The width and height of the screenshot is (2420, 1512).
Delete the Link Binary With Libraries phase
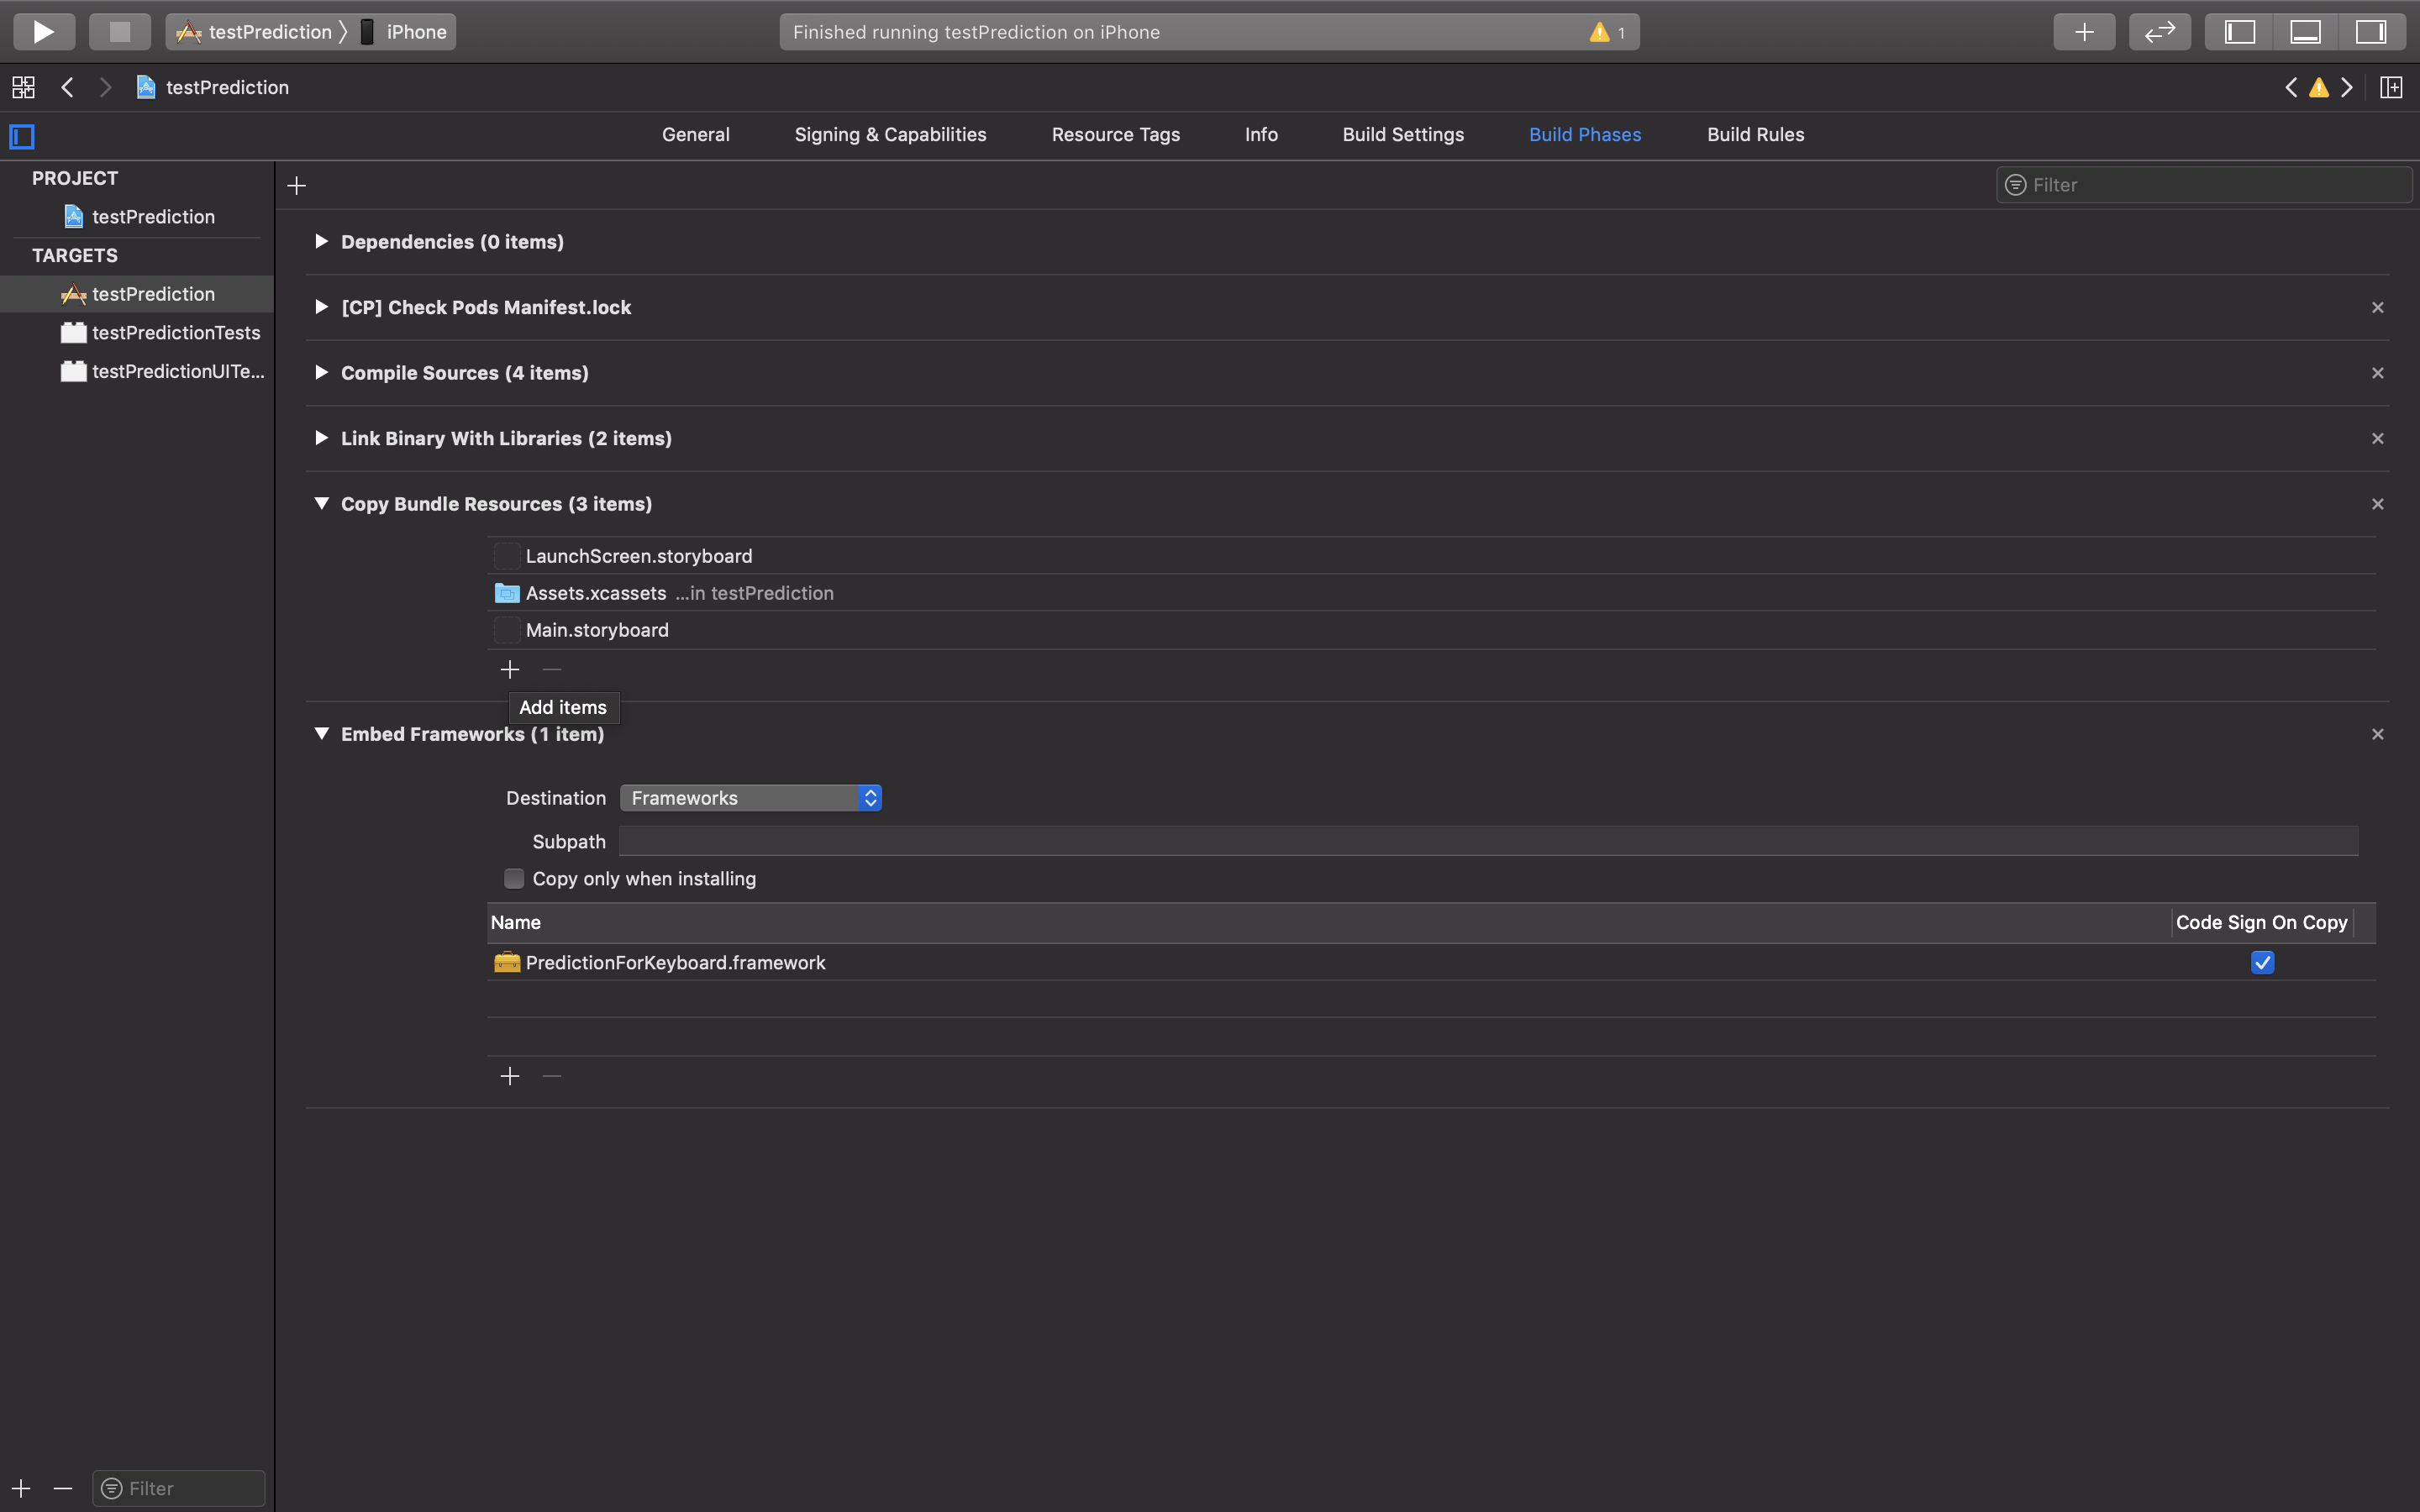(2378, 438)
